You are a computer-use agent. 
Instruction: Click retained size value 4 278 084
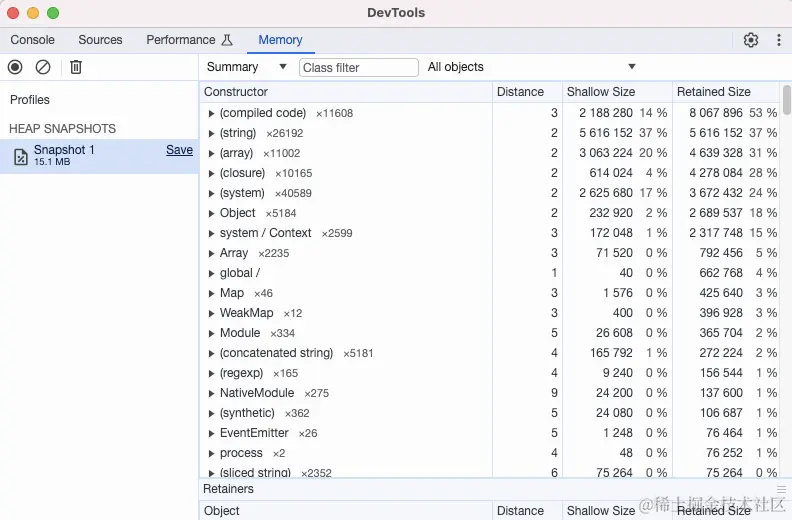coord(716,173)
